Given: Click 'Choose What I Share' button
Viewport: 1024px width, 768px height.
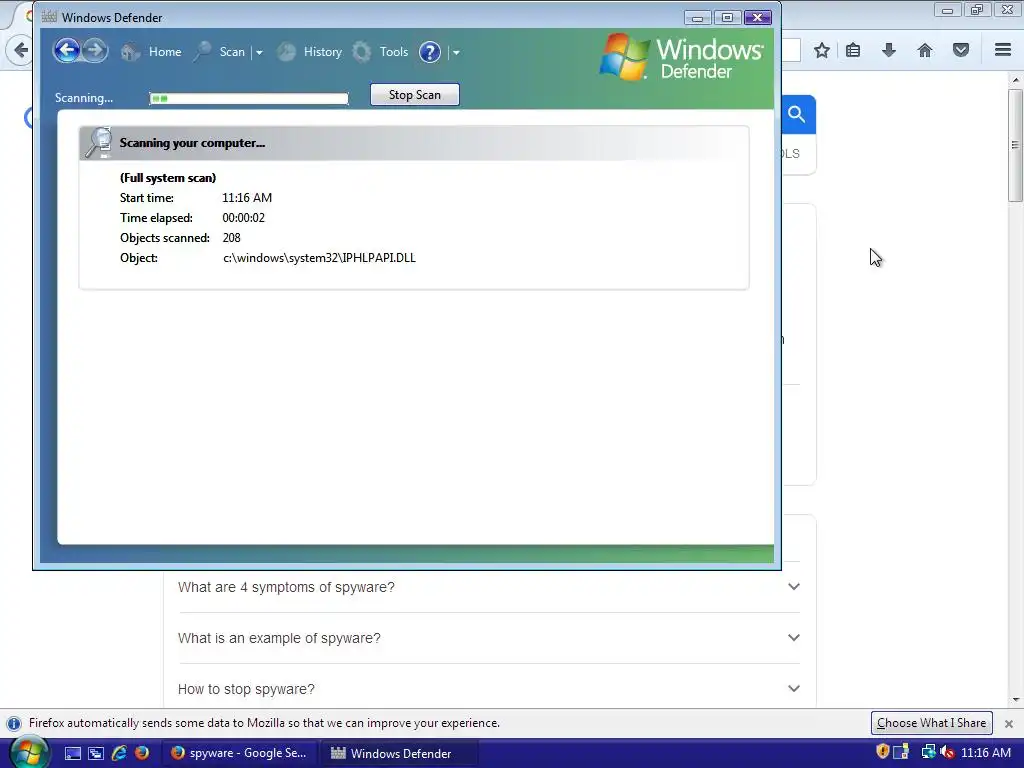Looking at the screenshot, I should tap(931, 723).
